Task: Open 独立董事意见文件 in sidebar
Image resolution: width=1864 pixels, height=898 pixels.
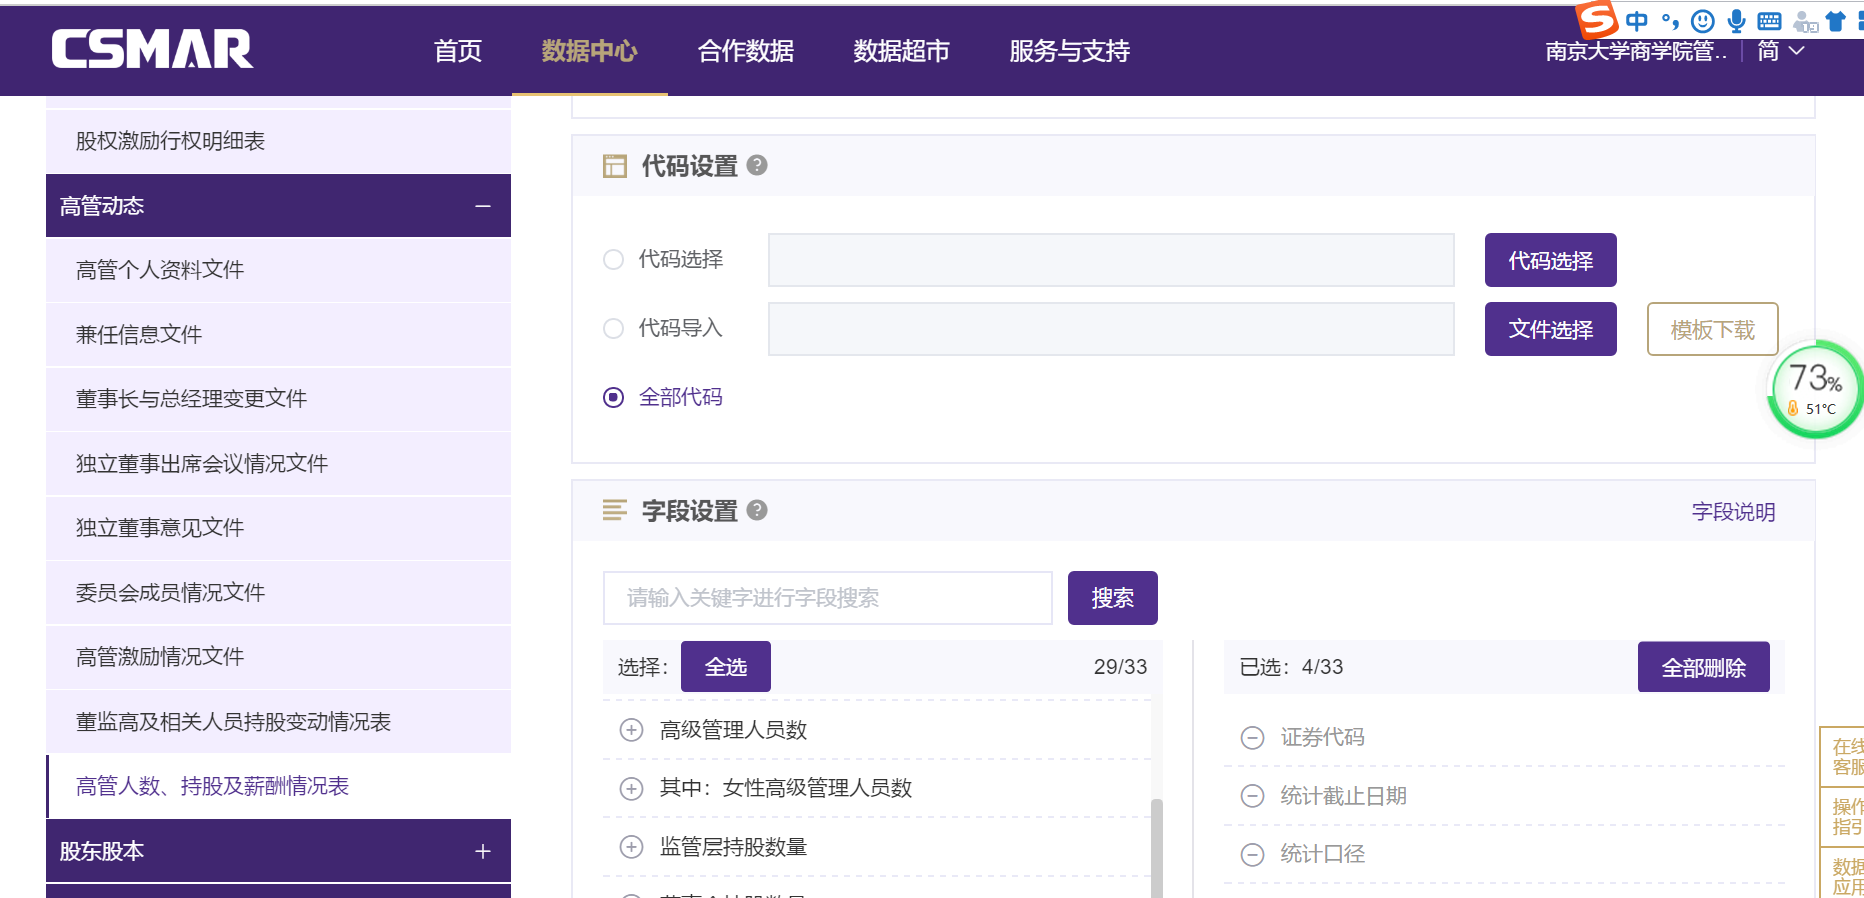Action: point(278,528)
